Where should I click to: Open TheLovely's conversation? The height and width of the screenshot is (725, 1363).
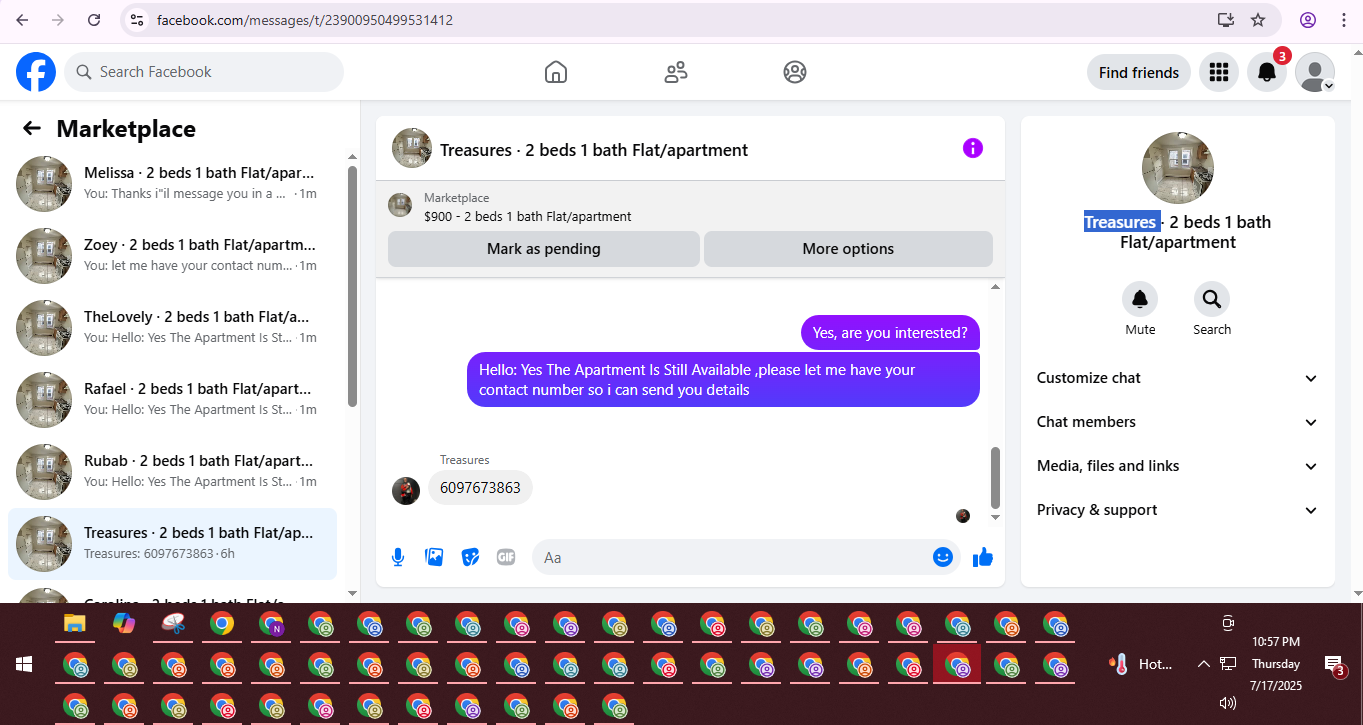(173, 328)
